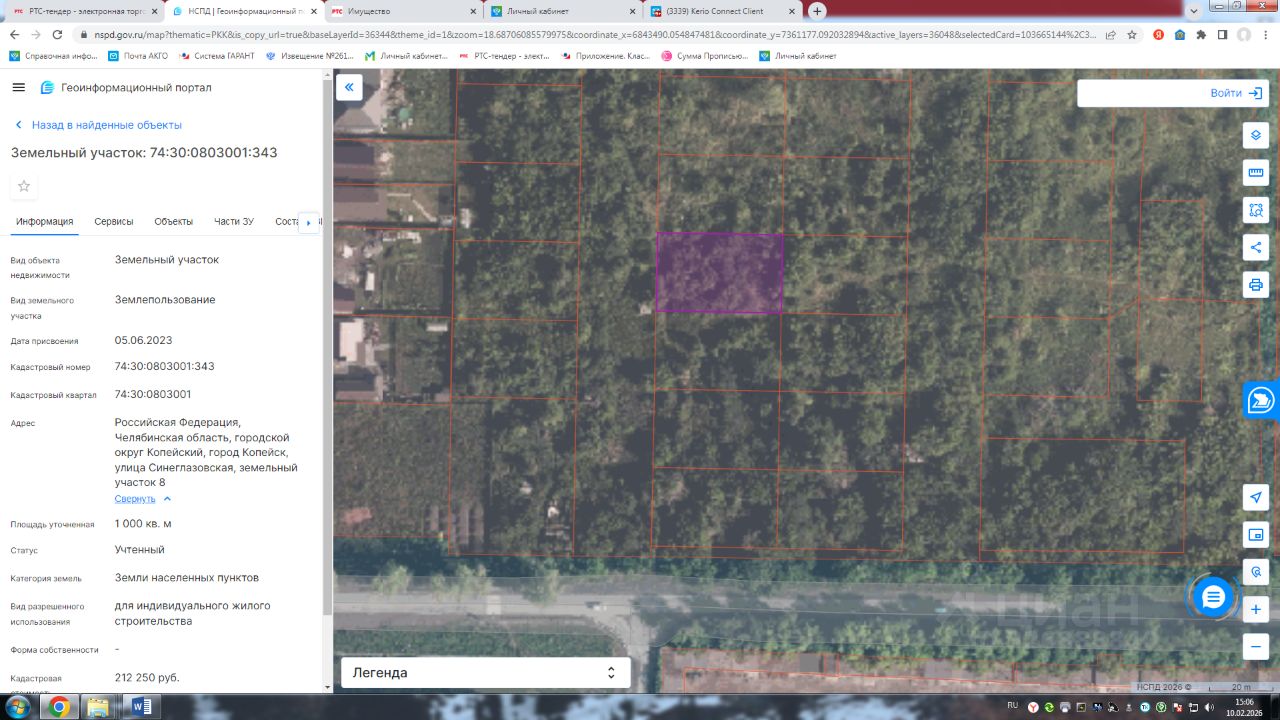This screenshot has width=1280, height=720.
Task: Reload the browser page
Action: pos(59,34)
